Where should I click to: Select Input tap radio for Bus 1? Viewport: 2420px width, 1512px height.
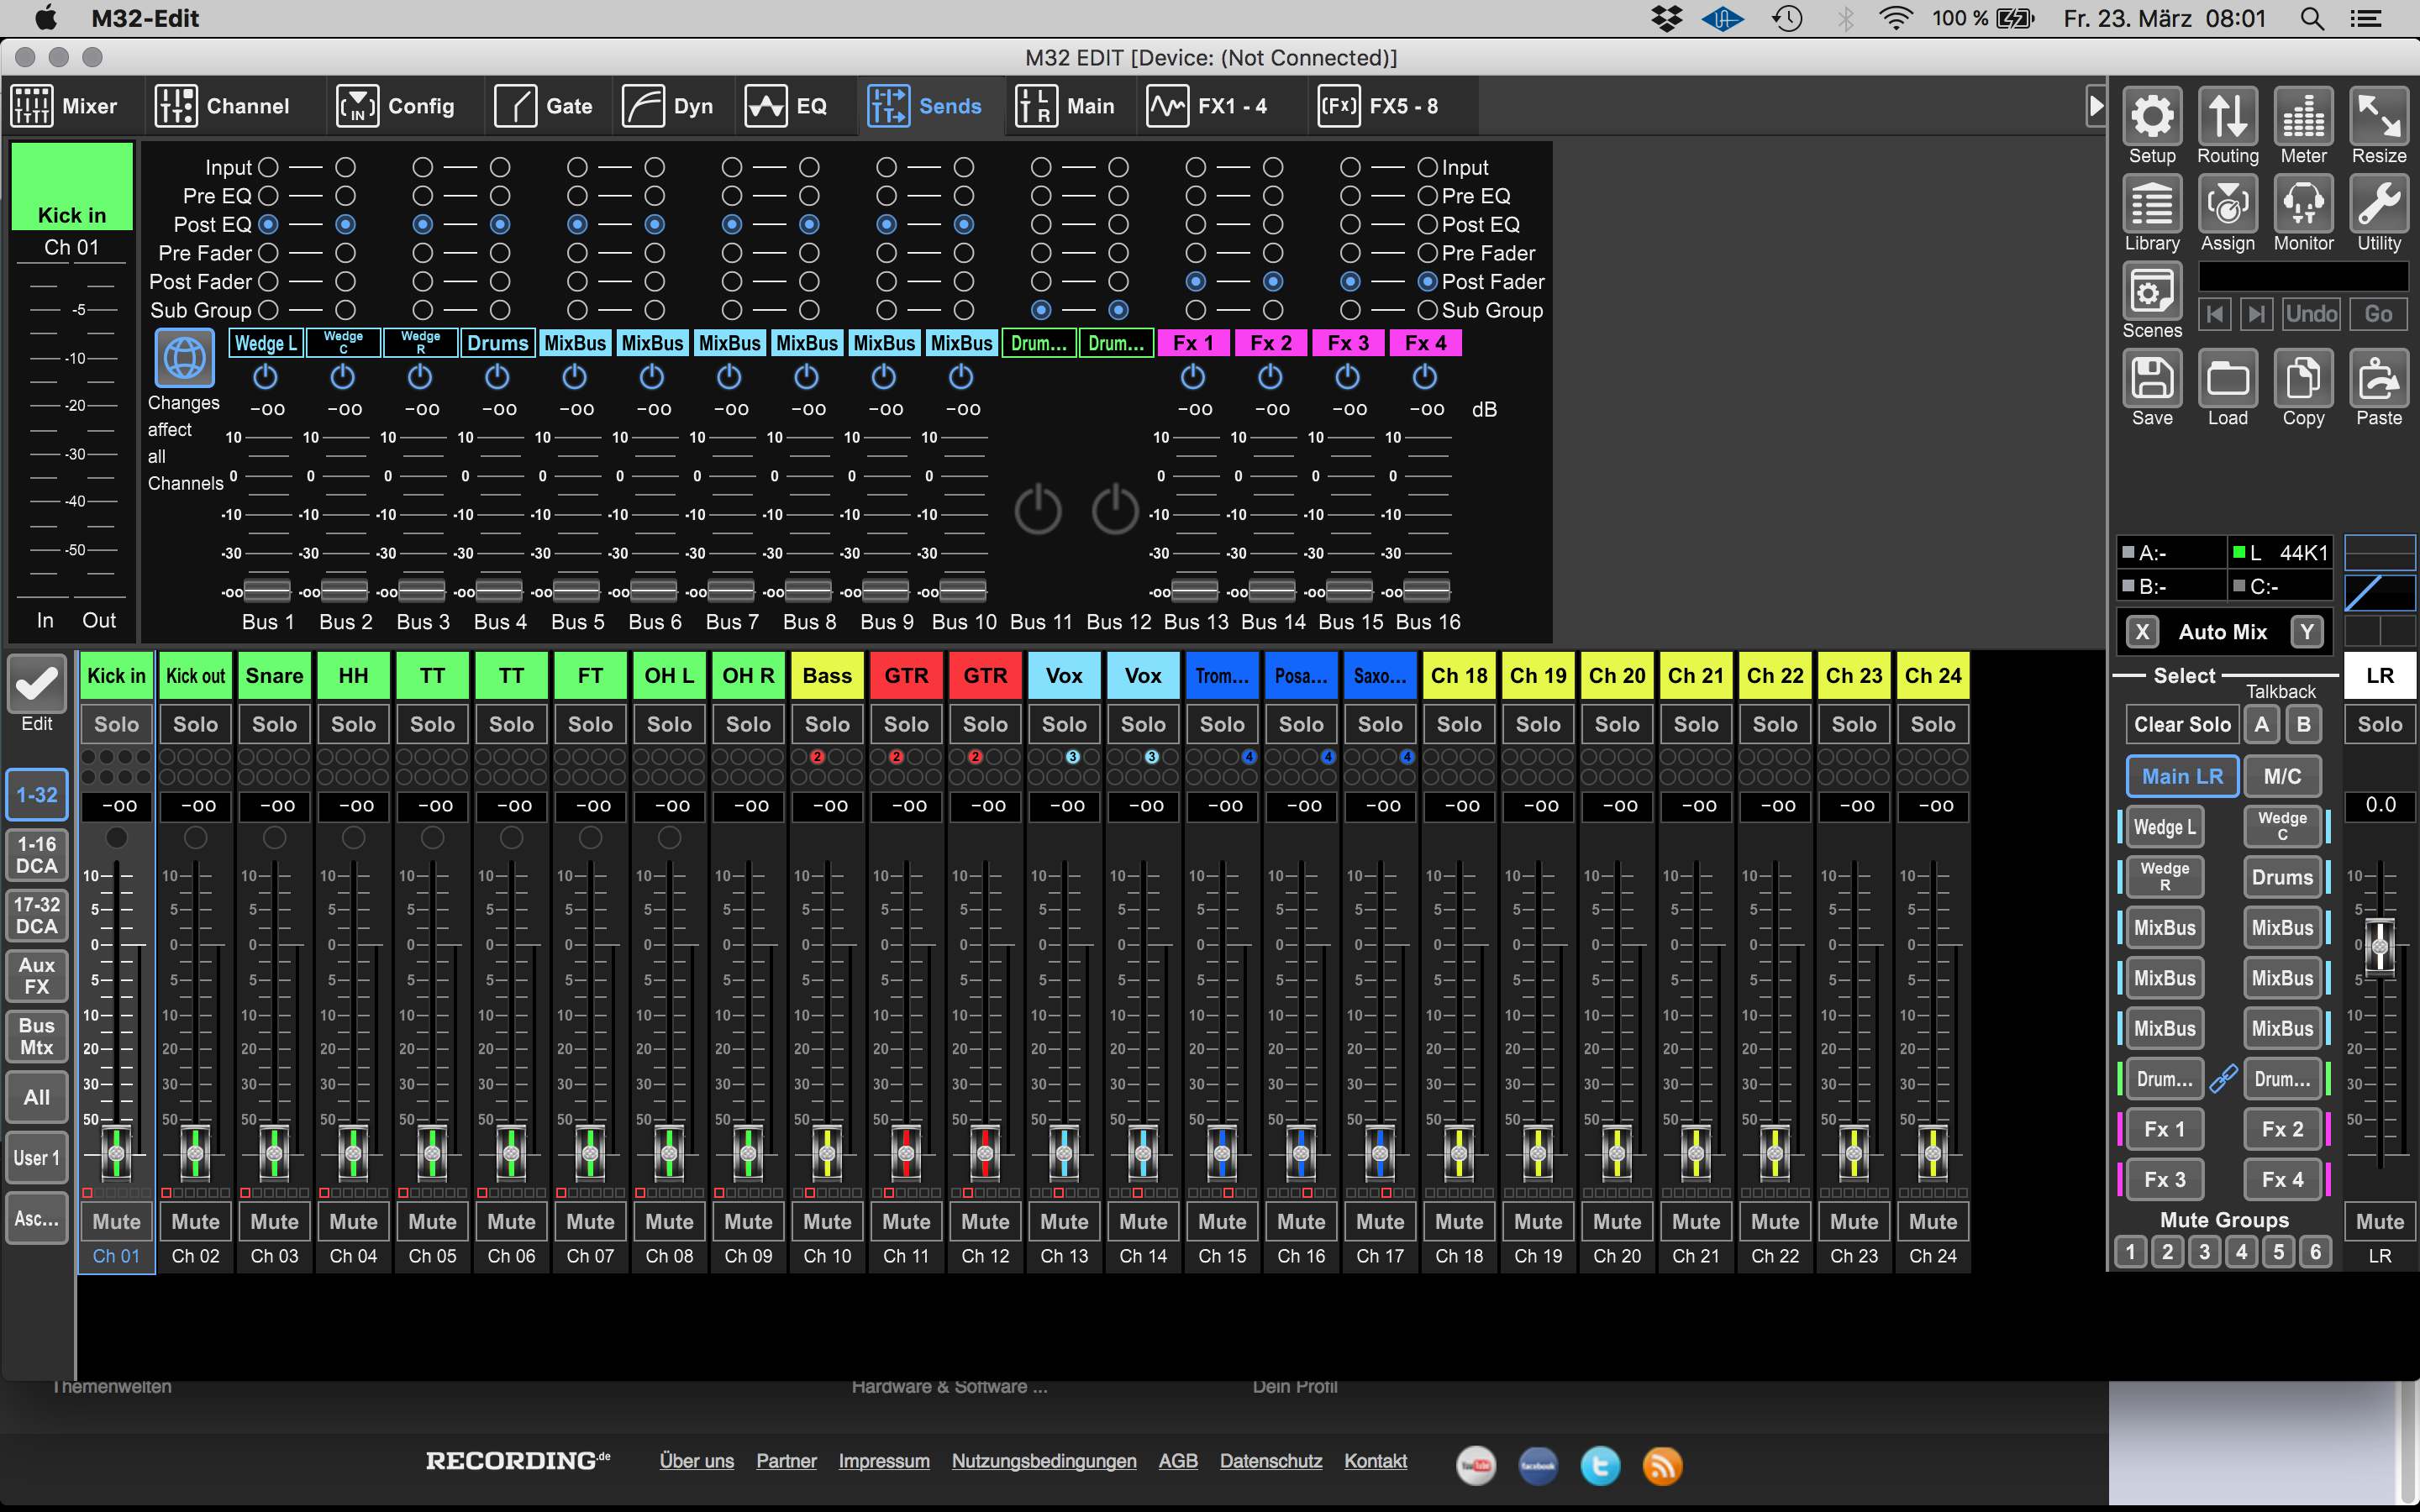point(268,167)
